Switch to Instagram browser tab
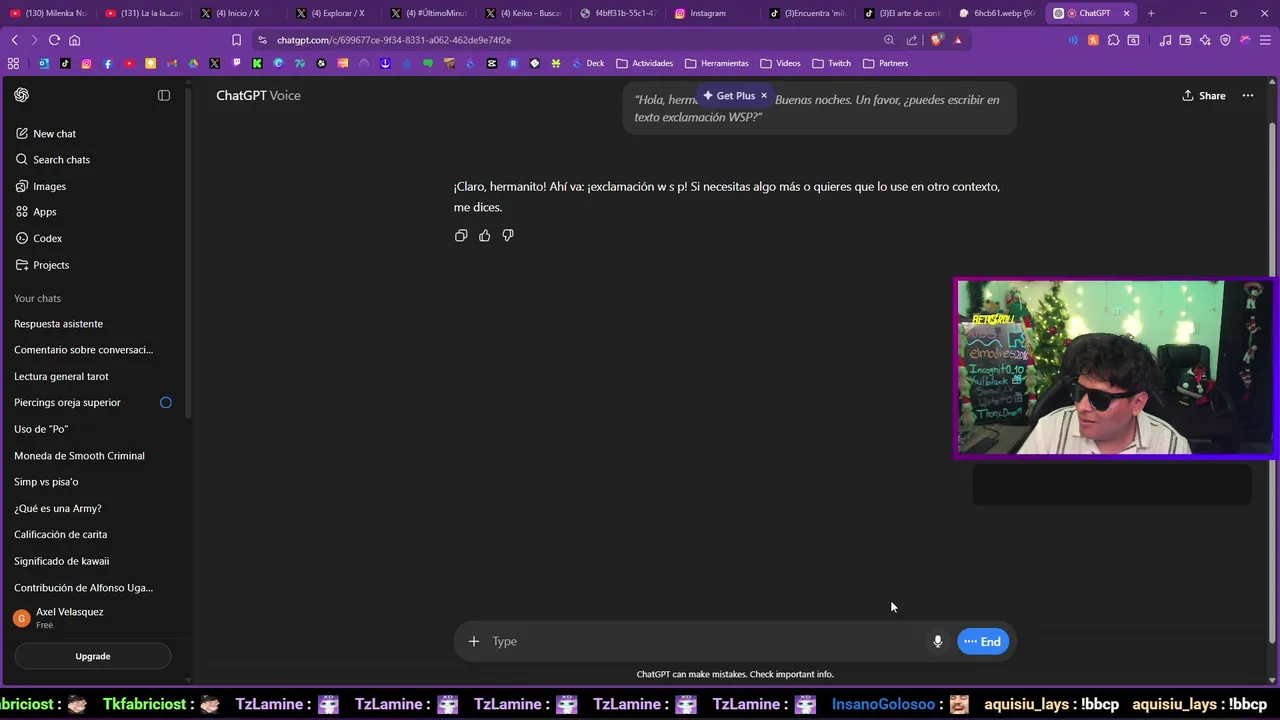The image size is (1280, 720). (x=708, y=13)
